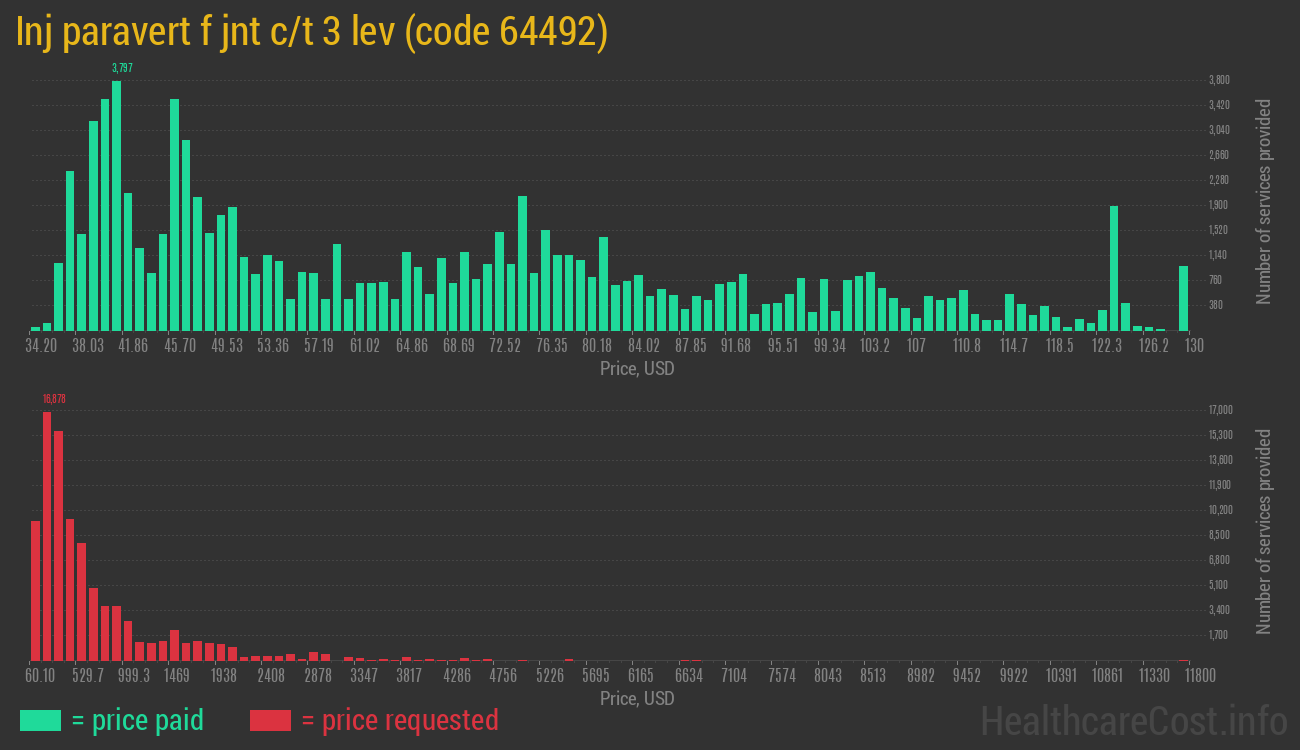Click the 17,000 y-axis tick label
Screen dimensions: 1300x750
click(1219, 410)
